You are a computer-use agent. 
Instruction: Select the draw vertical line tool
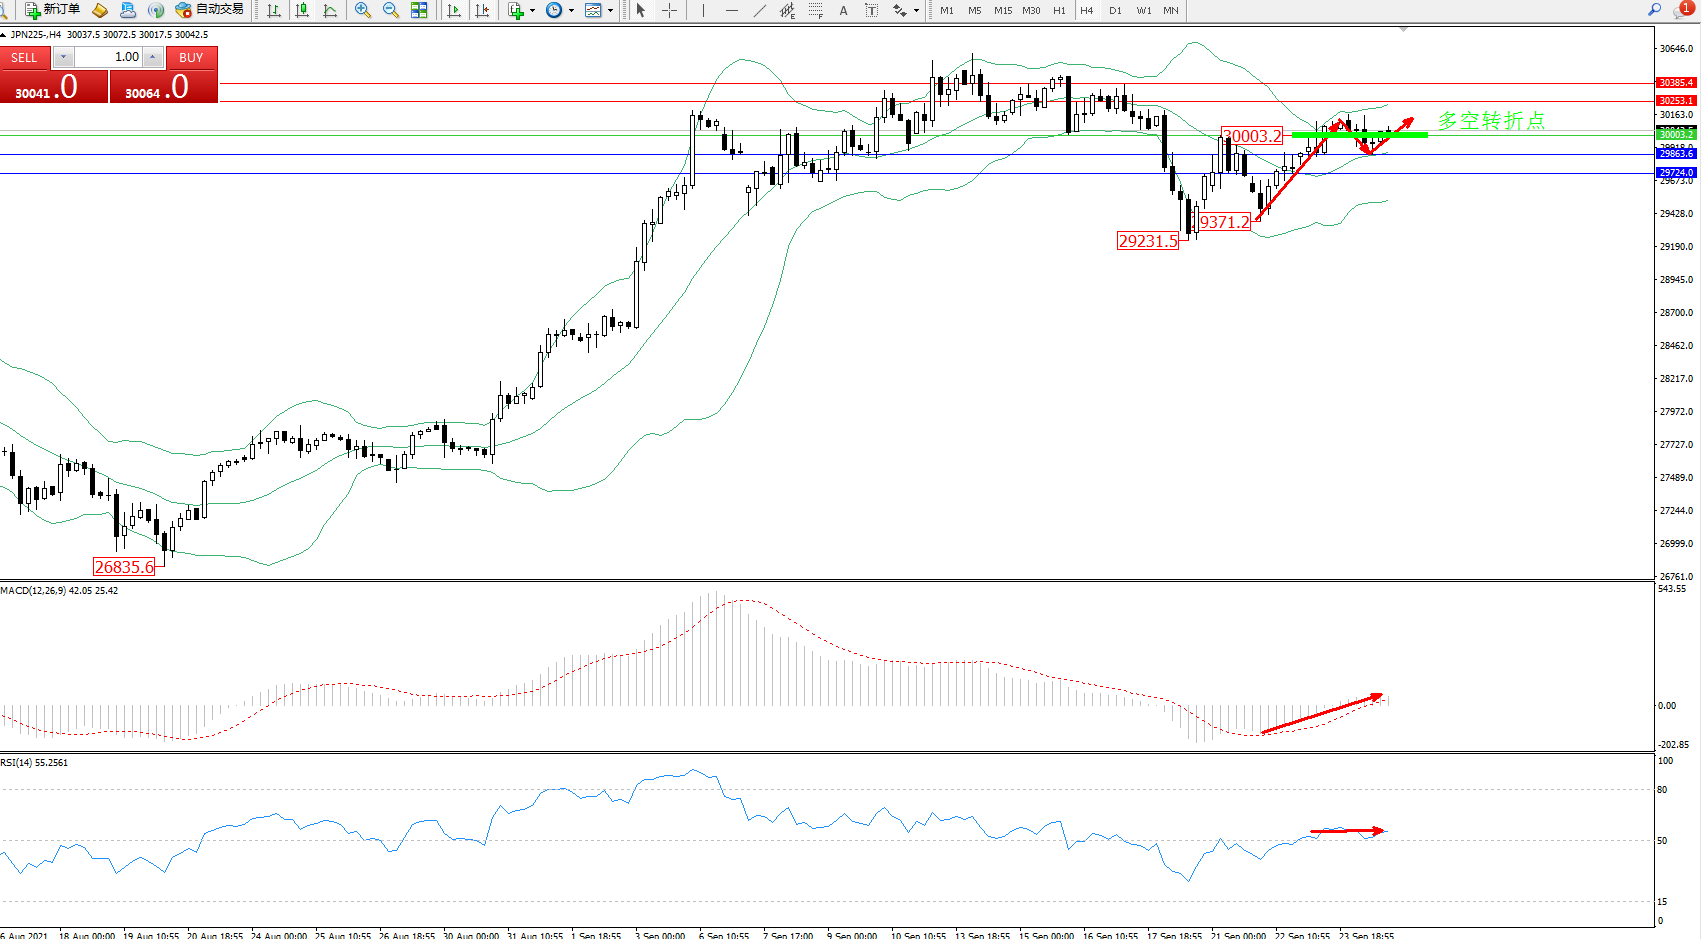pyautogui.click(x=703, y=10)
